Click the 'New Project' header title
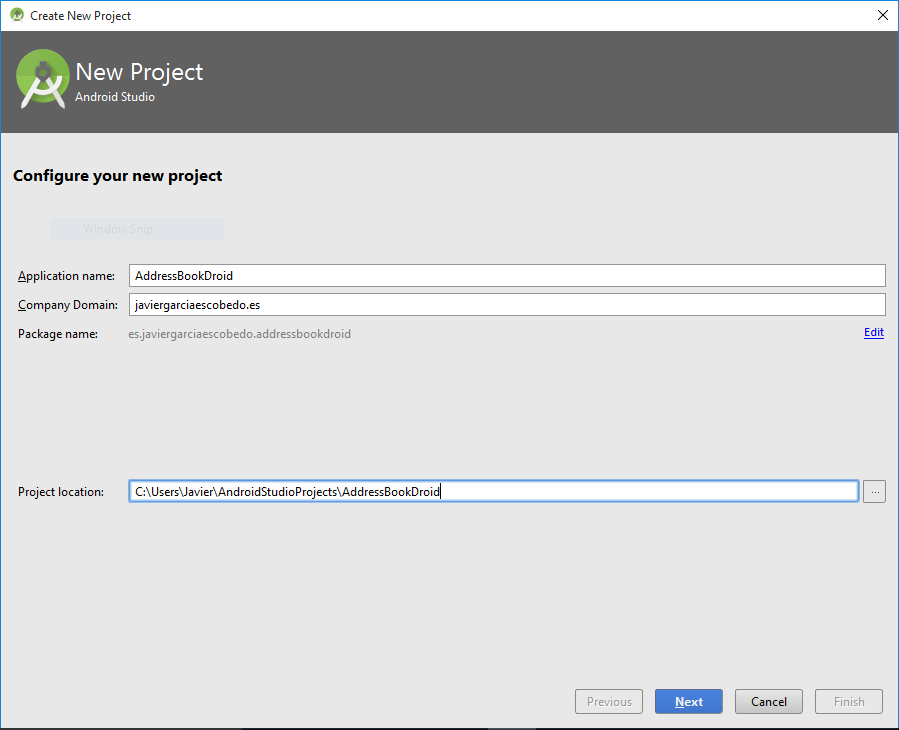899x730 pixels. (x=139, y=72)
